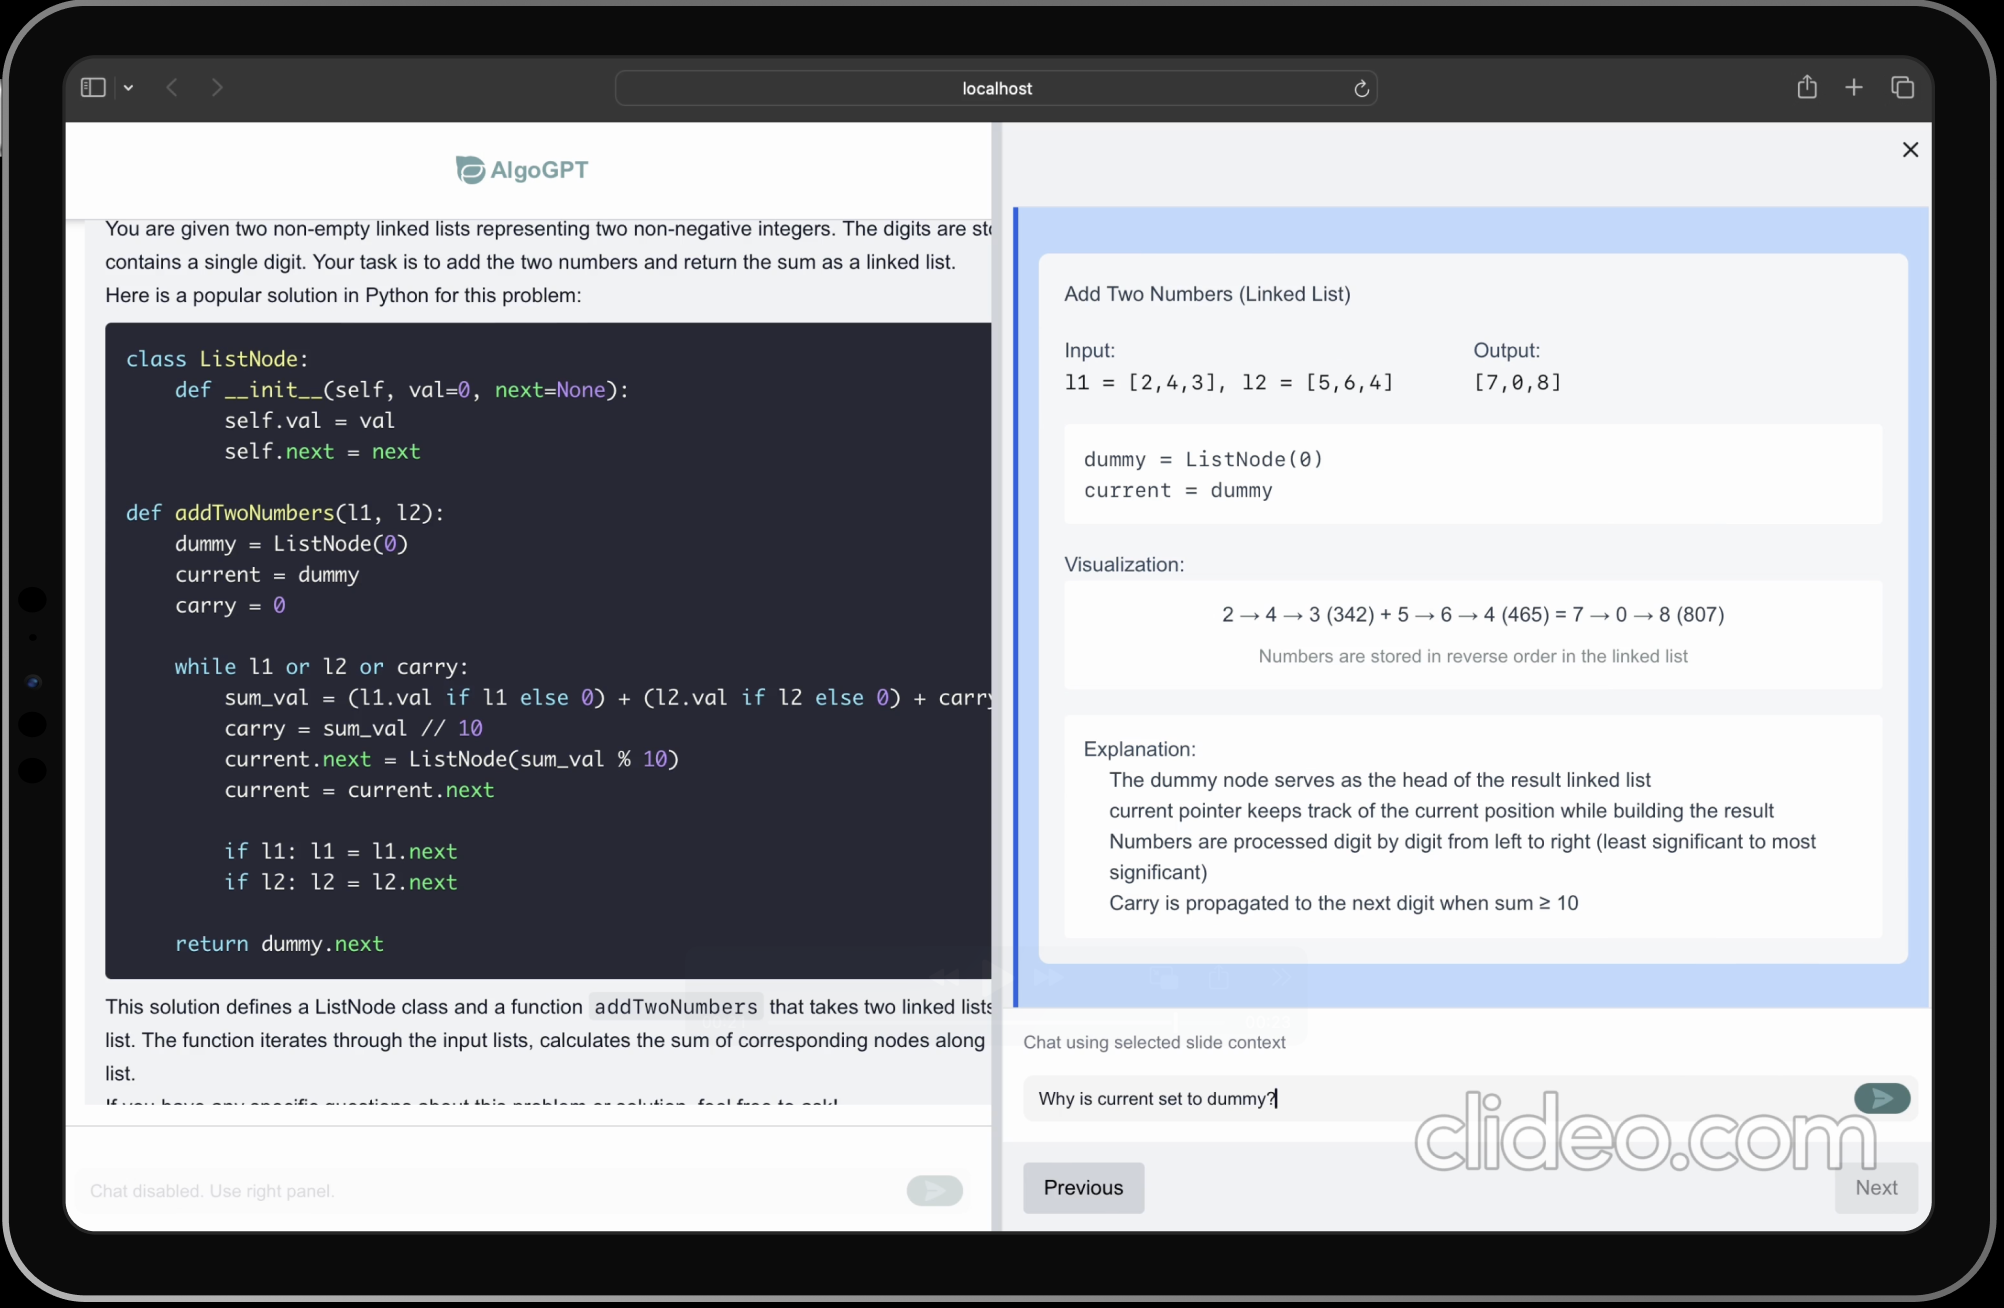Expand the sidebar options chevron
This screenshot has height=1308, width=2004.
[x=128, y=88]
